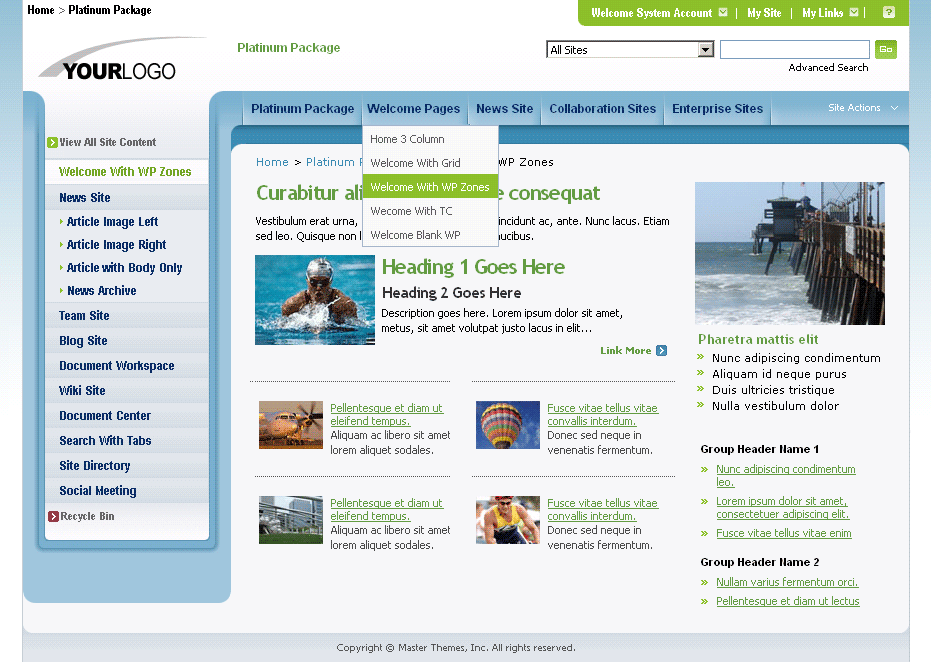Viewport: 931px width, 662px height.
Task: Click the chevron beside Nullam varius fermentum orci
Action: pos(703,582)
